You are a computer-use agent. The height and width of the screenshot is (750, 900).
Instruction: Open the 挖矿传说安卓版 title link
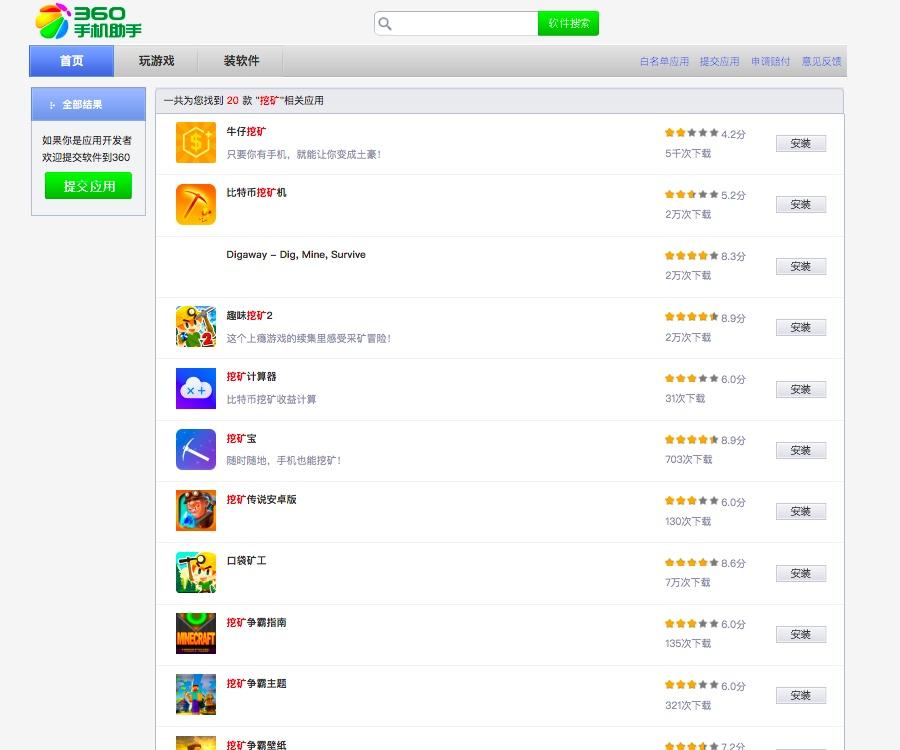click(261, 499)
